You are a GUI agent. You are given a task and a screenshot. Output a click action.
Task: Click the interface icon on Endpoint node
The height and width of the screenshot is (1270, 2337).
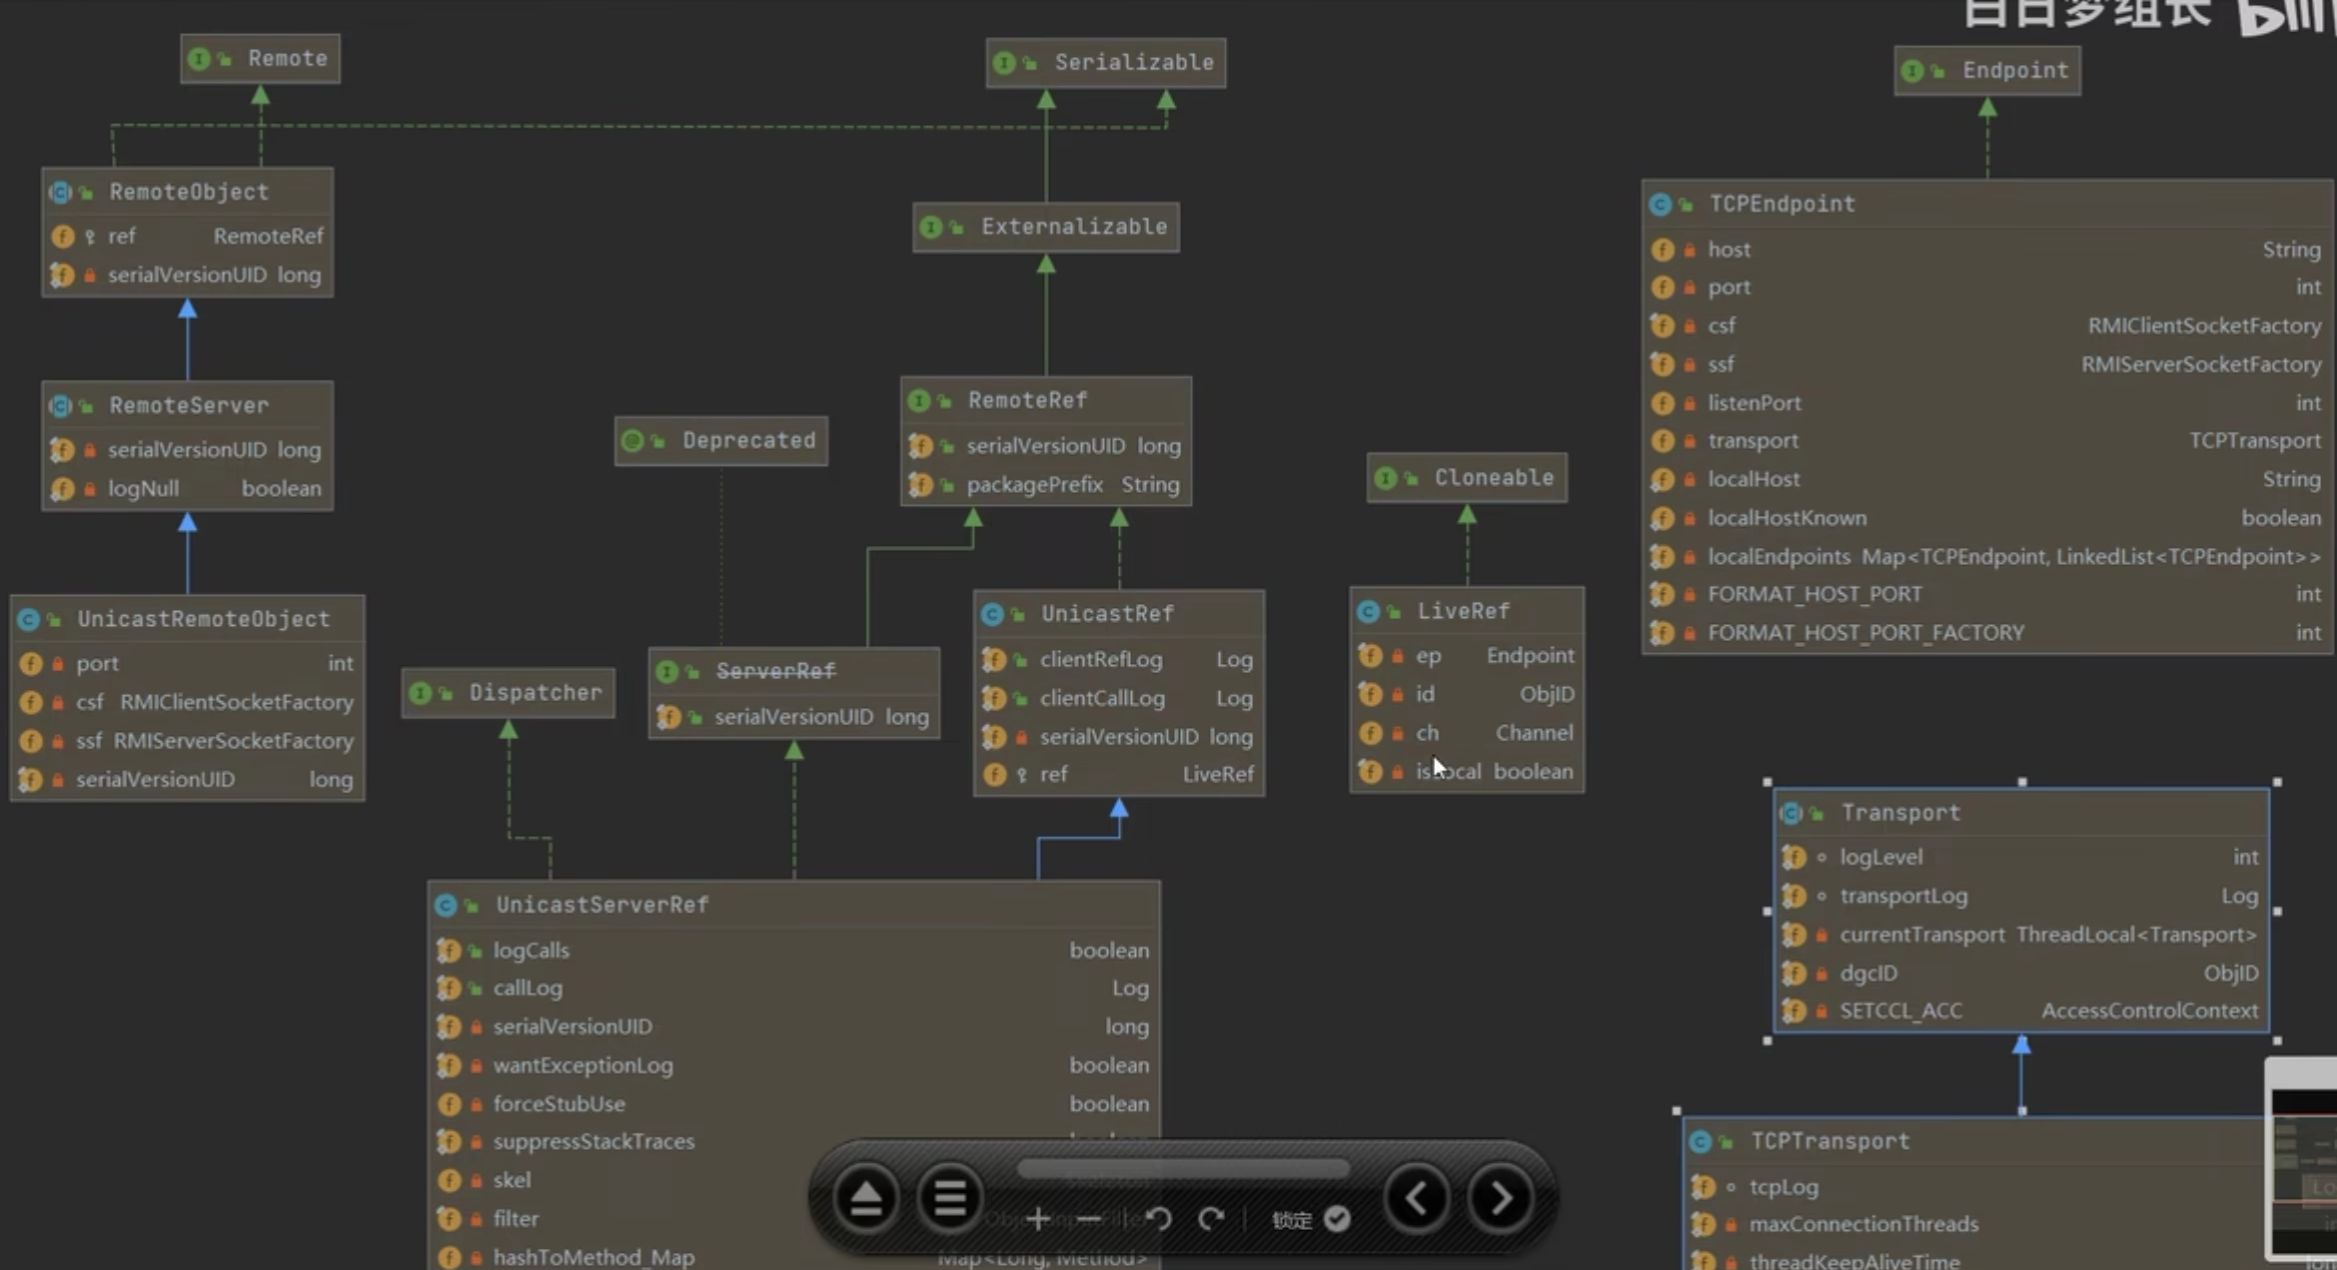pyautogui.click(x=1912, y=71)
